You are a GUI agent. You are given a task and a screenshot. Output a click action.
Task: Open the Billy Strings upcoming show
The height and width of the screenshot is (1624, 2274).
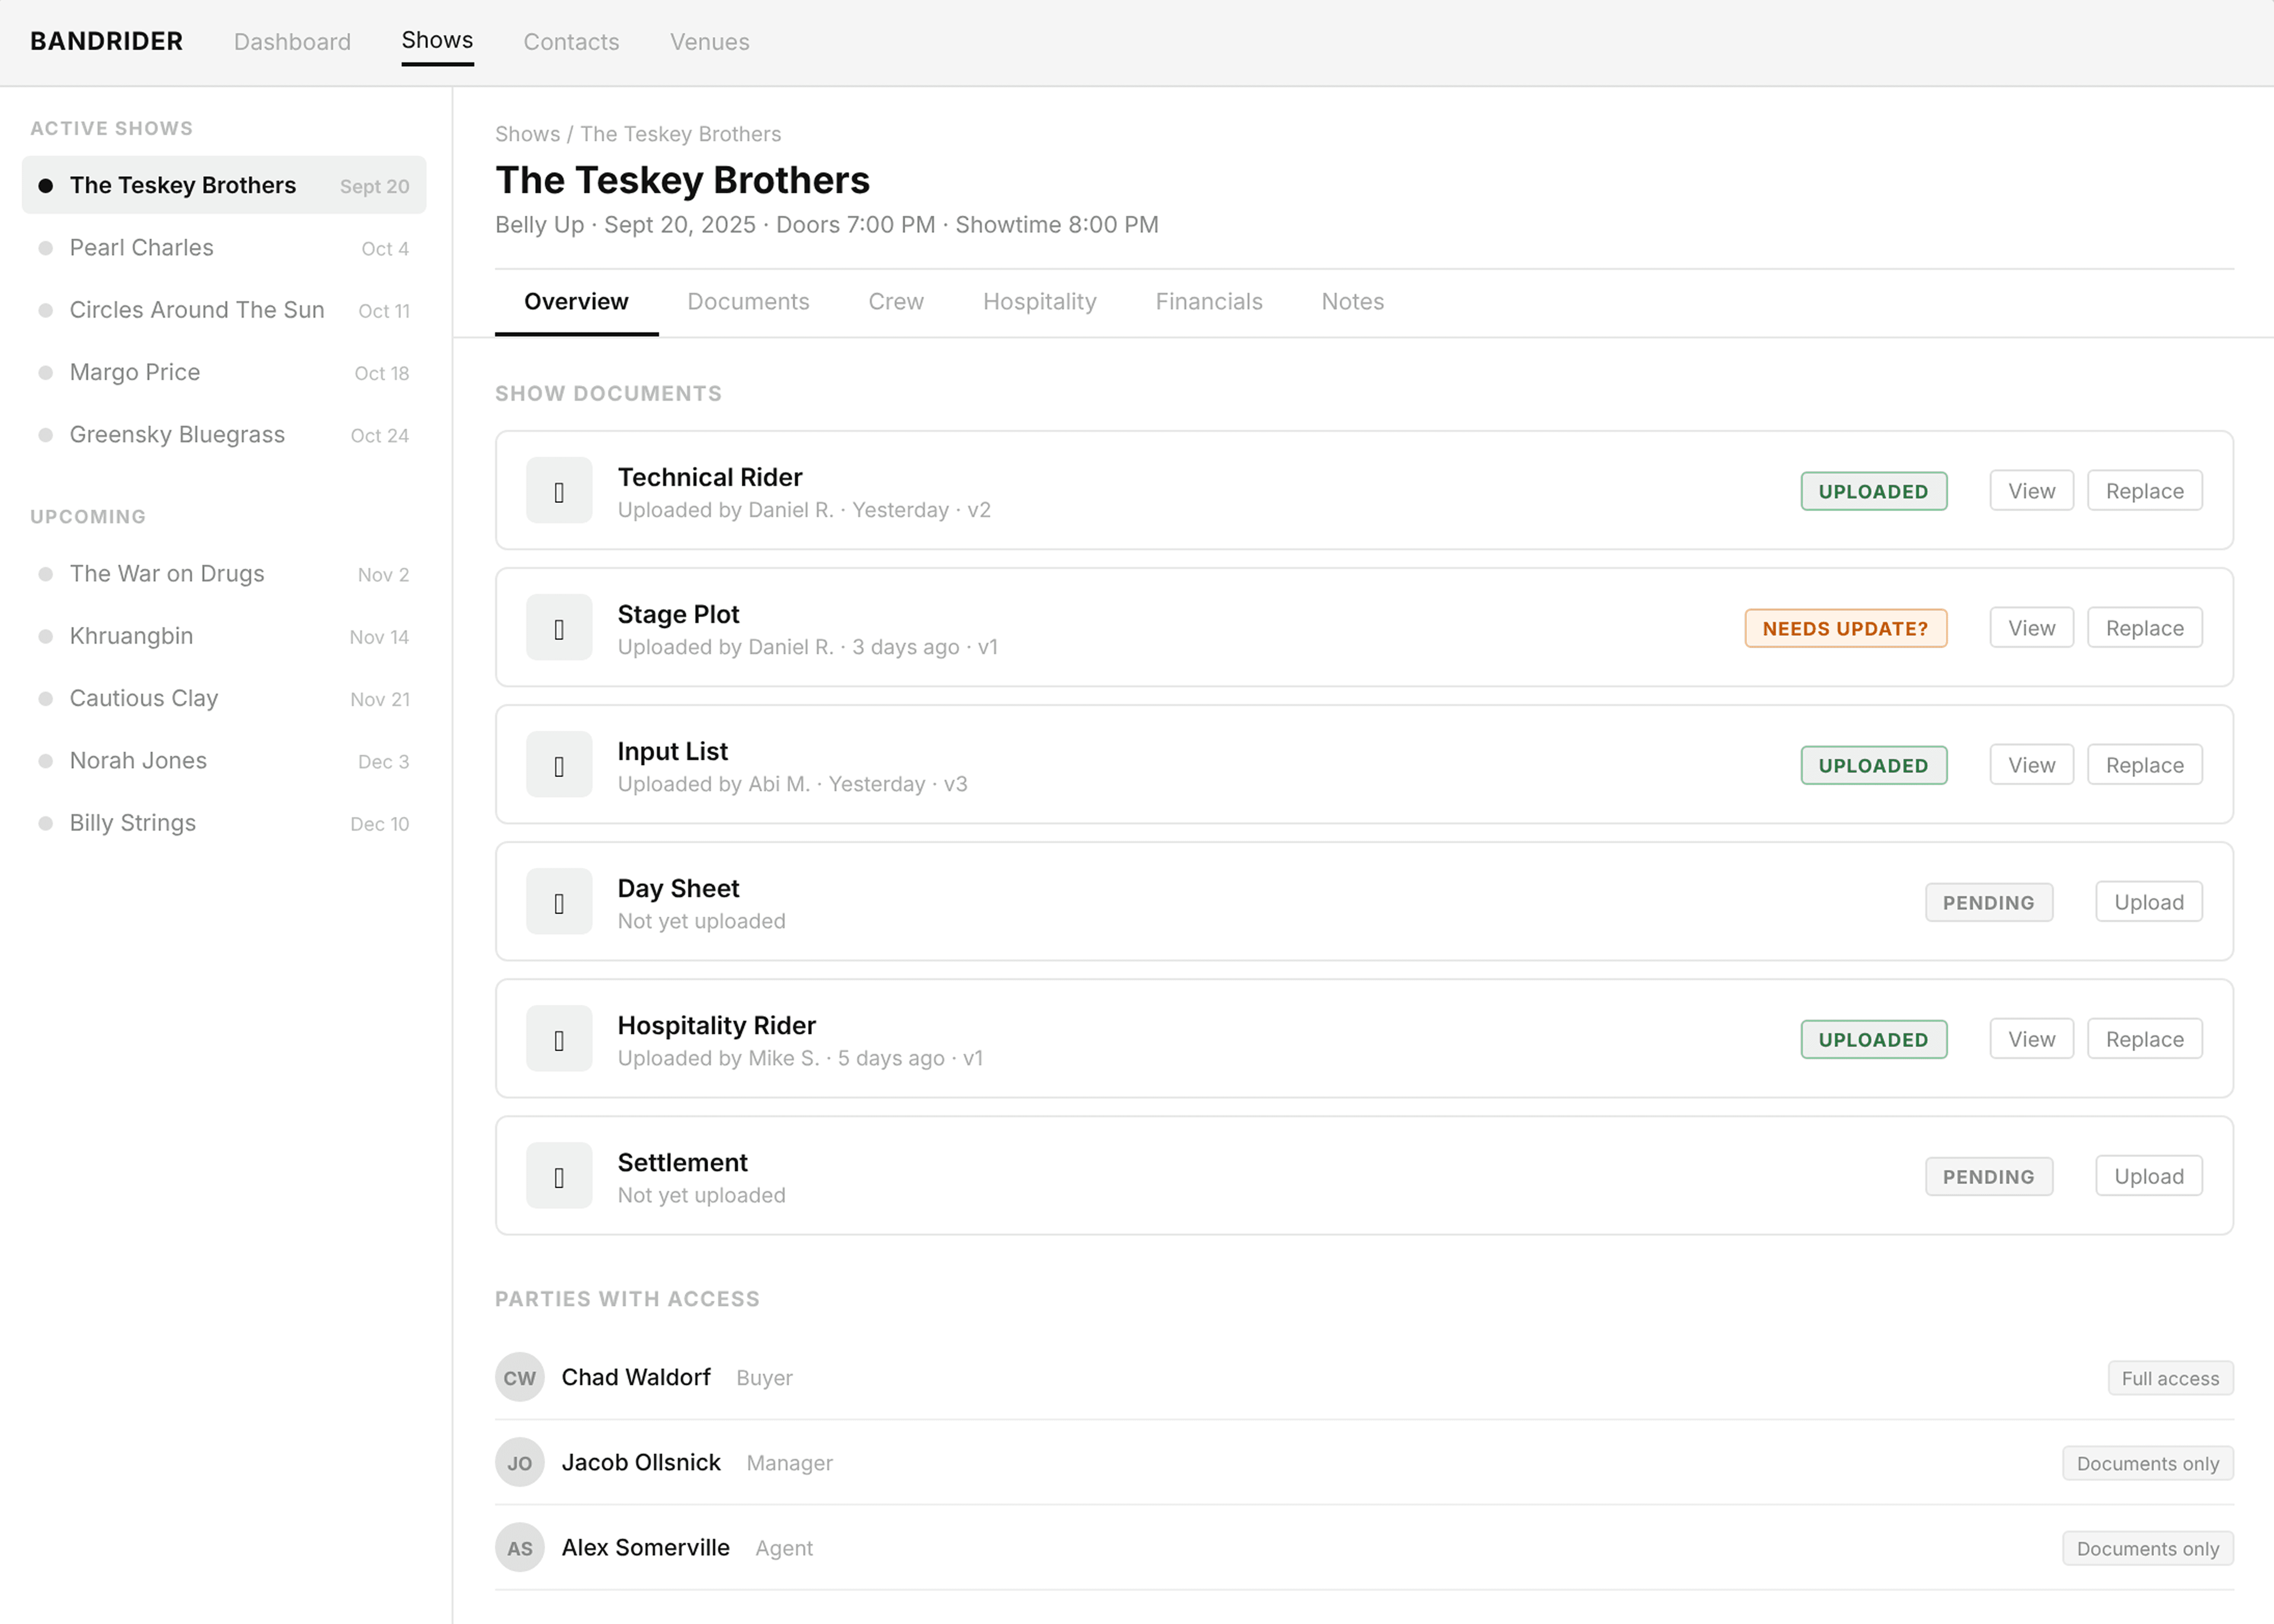133,823
